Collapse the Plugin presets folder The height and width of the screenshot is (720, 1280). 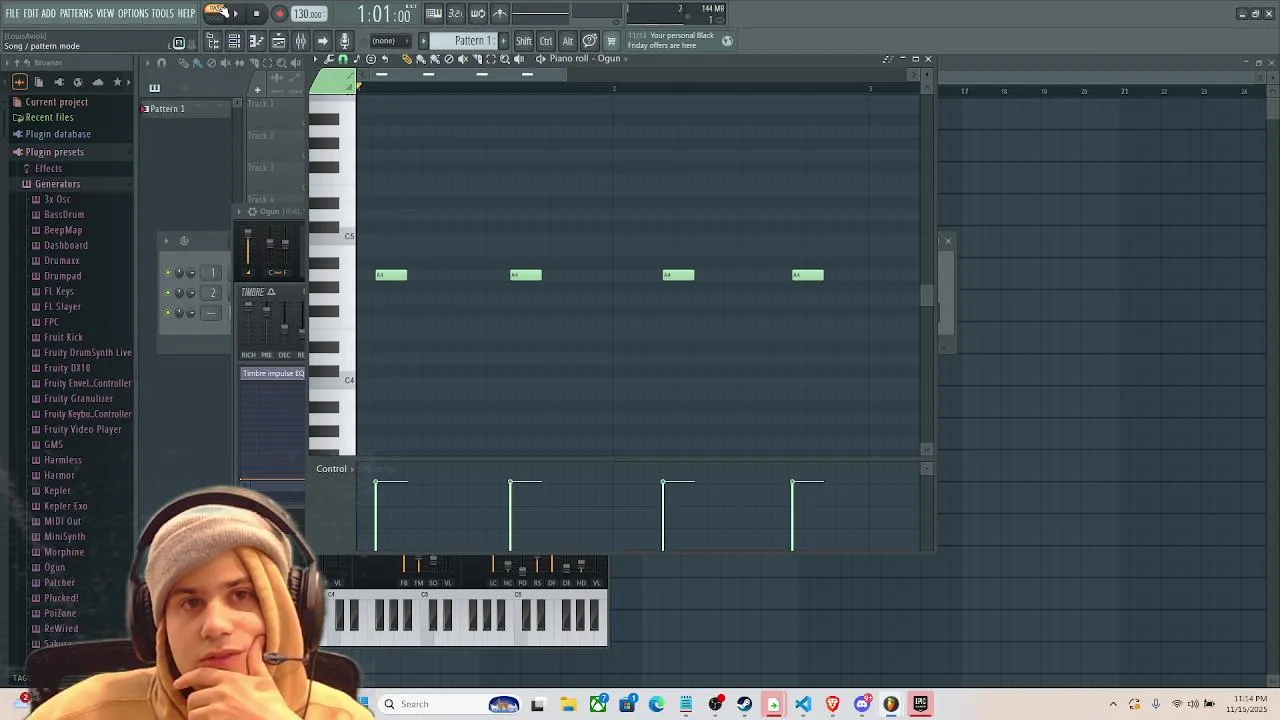(x=55, y=152)
